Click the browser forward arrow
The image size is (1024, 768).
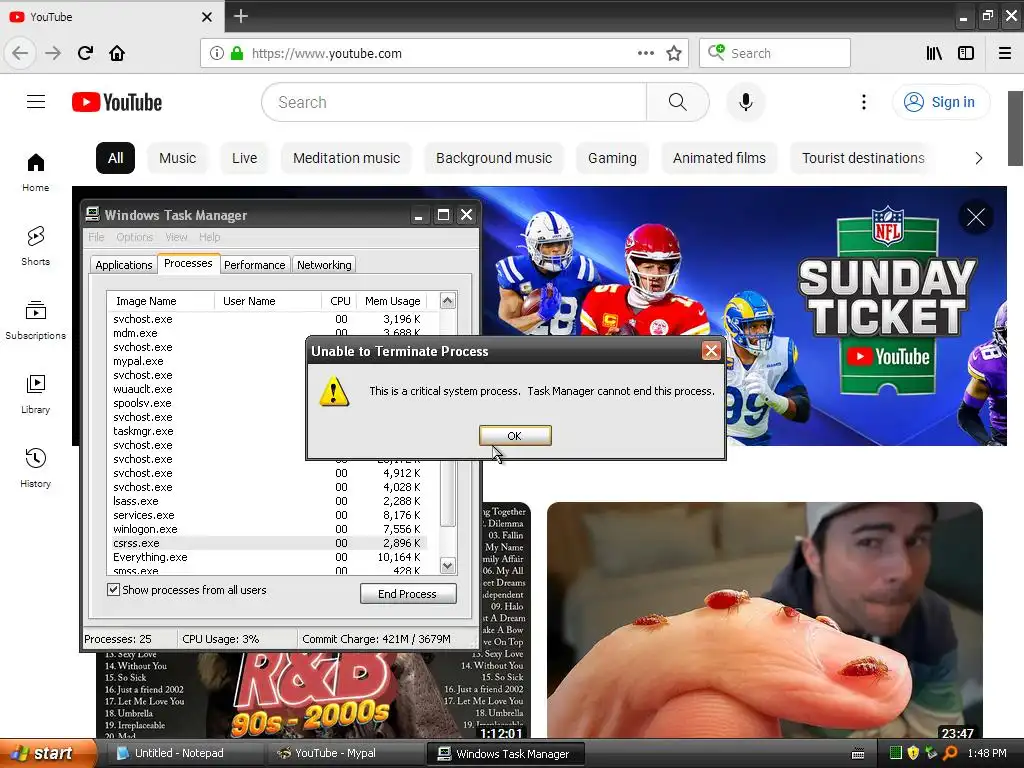(x=53, y=53)
